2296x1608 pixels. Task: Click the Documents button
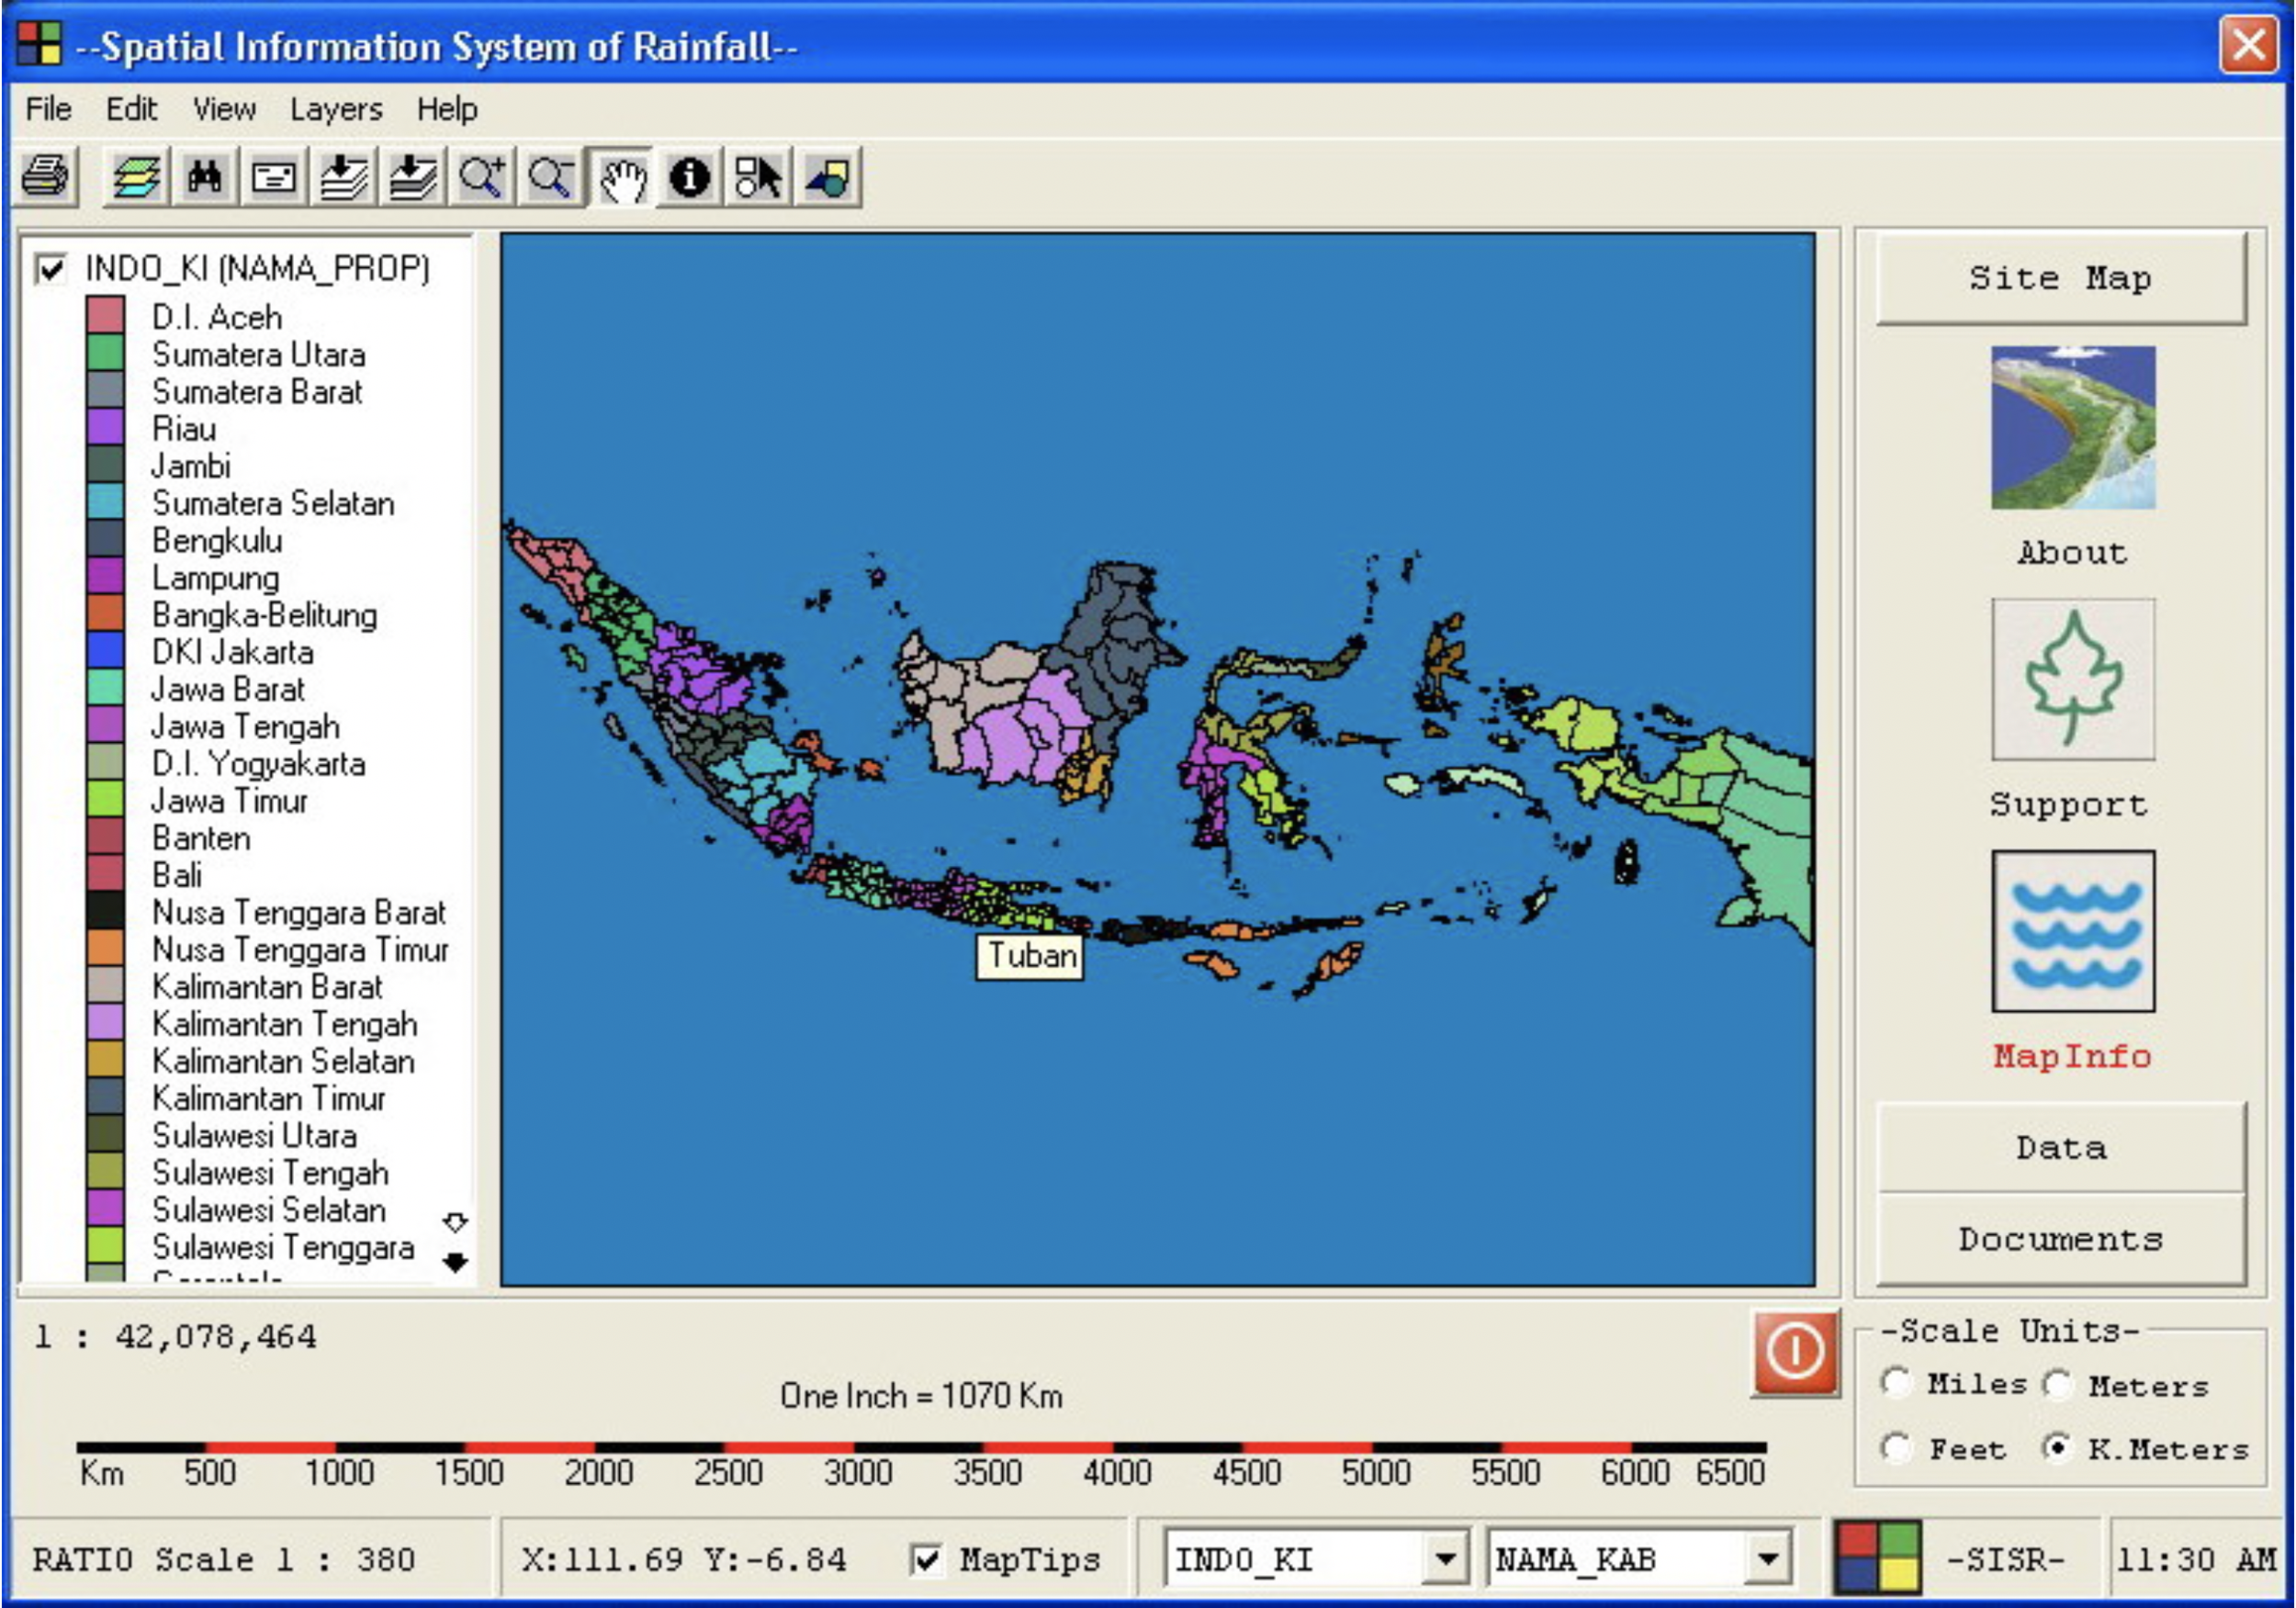tap(2060, 1239)
